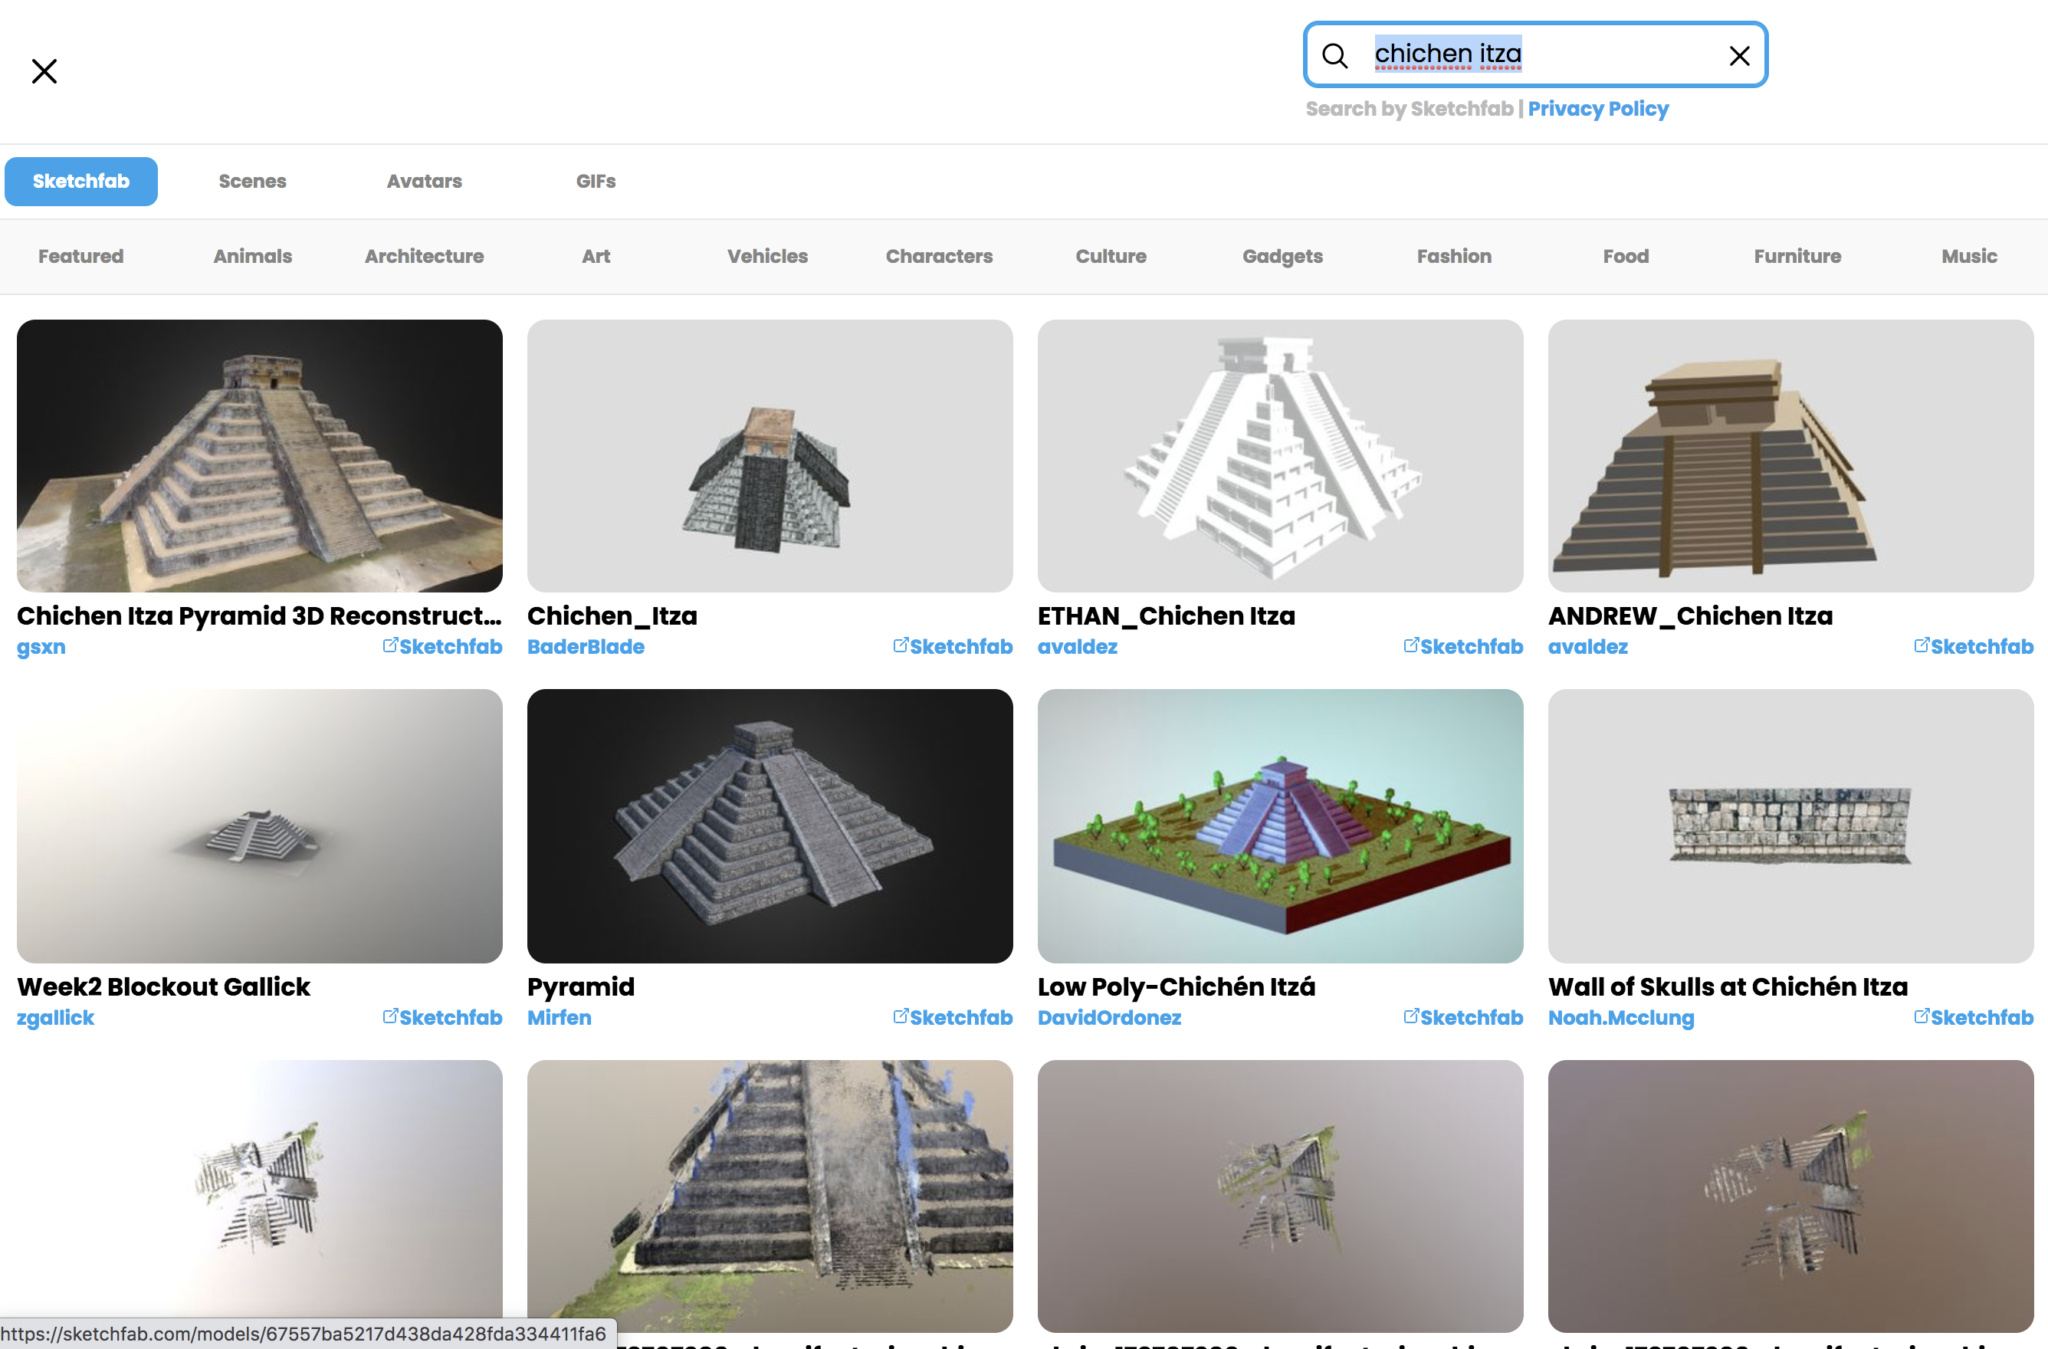This screenshot has height=1349, width=2048.
Task: Close the search panel via the top-left X
Action: (x=44, y=71)
